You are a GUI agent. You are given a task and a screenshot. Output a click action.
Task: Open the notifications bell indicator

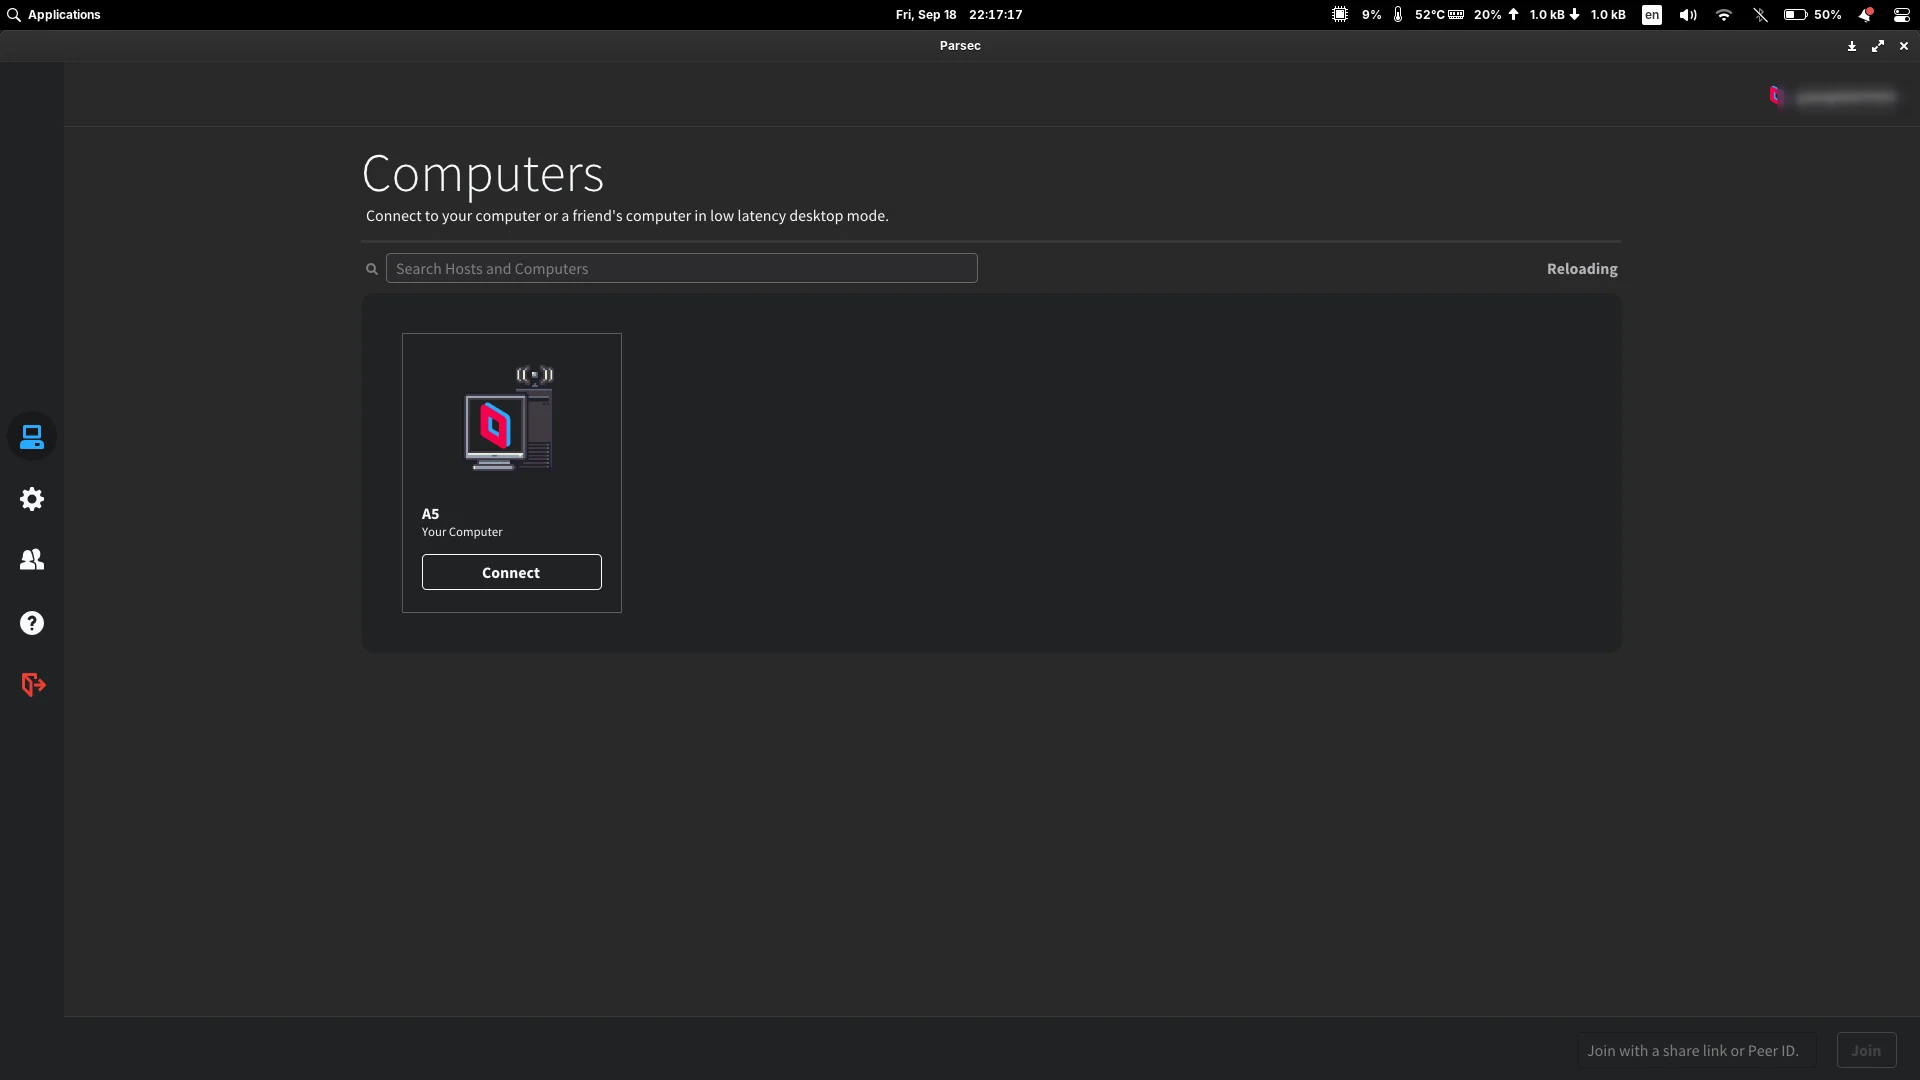click(x=1865, y=15)
